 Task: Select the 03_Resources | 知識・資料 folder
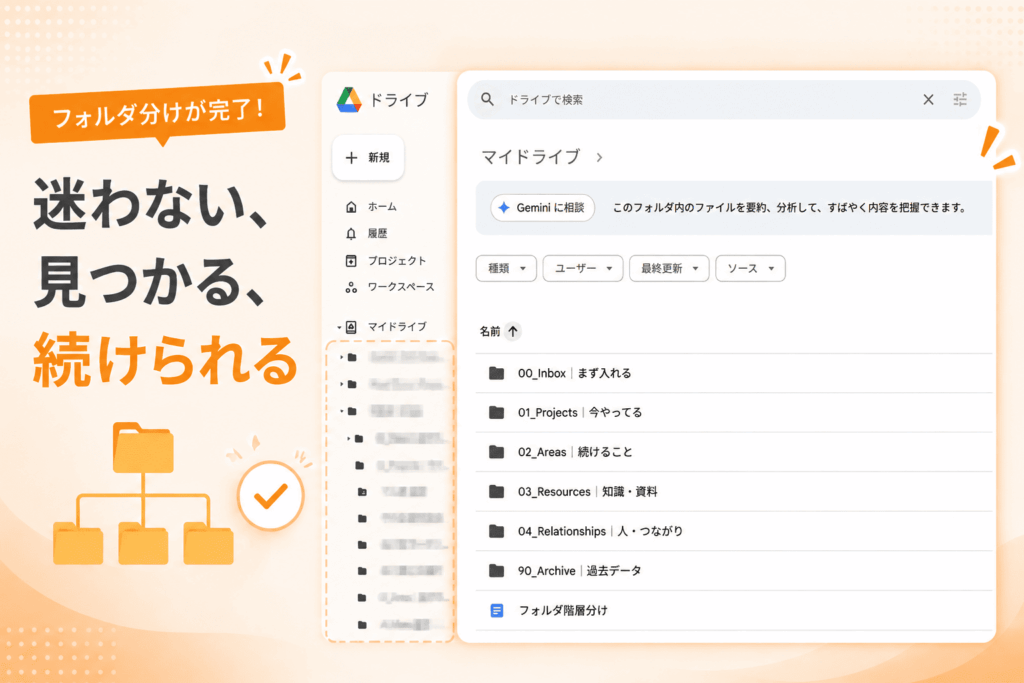[x=733, y=492]
